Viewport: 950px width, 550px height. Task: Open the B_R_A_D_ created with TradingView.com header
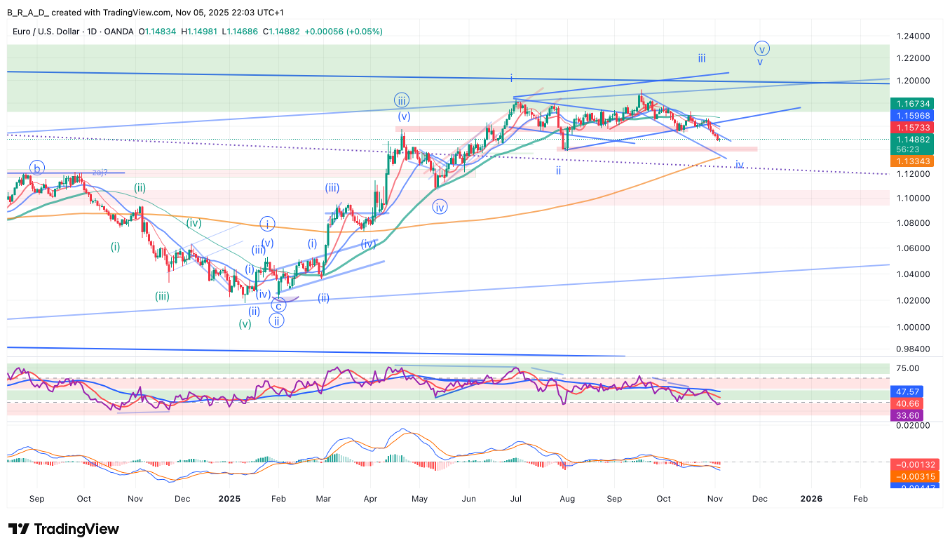(108, 11)
